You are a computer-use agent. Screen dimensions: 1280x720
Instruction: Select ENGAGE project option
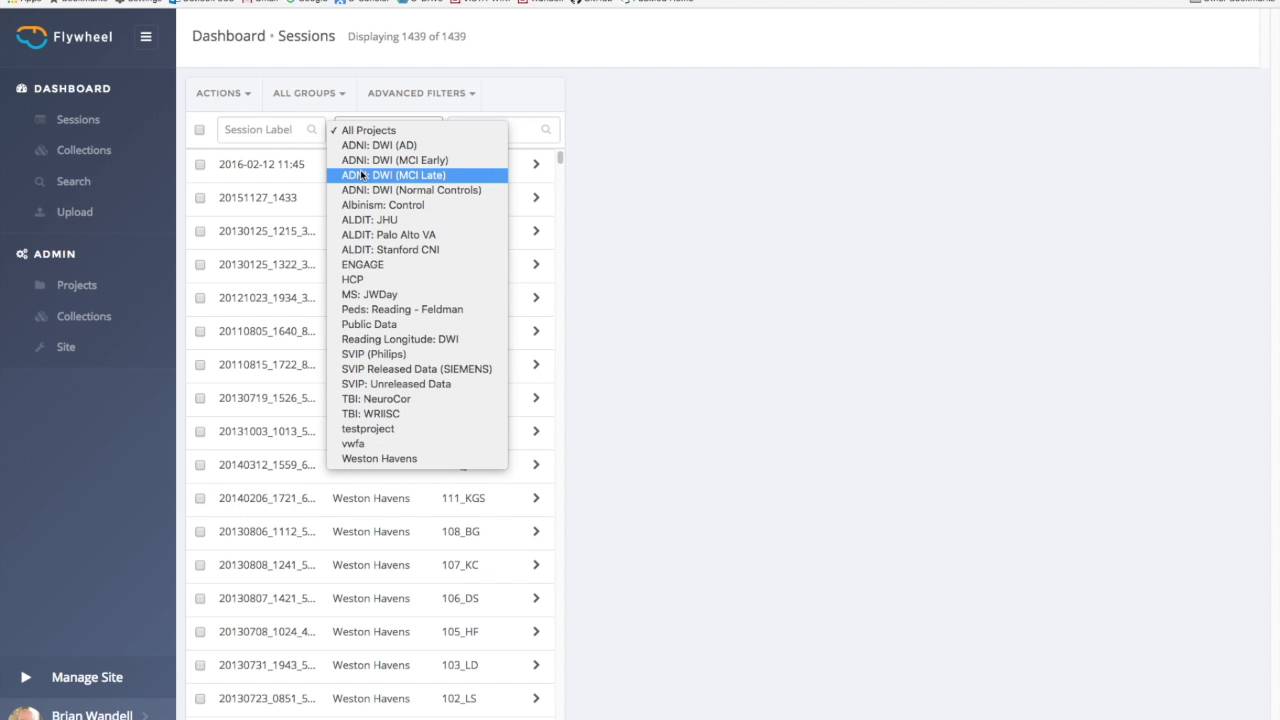click(417, 265)
